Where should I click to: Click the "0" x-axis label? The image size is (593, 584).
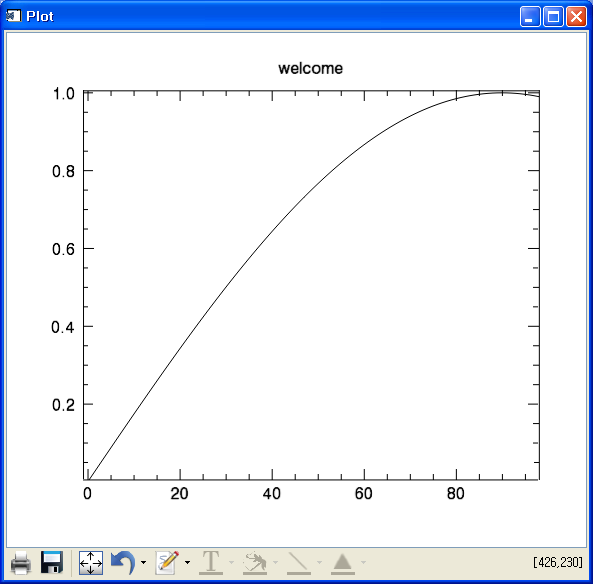coord(87,494)
